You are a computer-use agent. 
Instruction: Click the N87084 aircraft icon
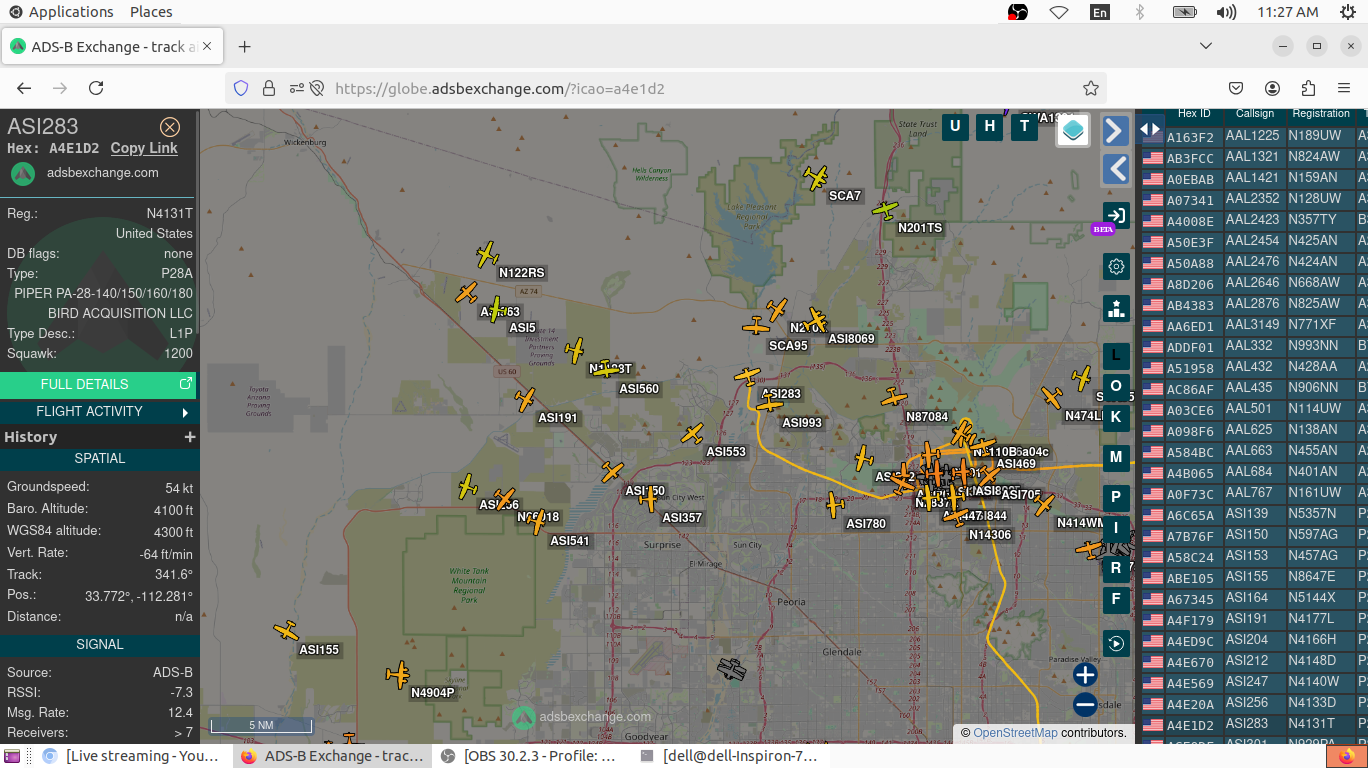click(x=894, y=398)
